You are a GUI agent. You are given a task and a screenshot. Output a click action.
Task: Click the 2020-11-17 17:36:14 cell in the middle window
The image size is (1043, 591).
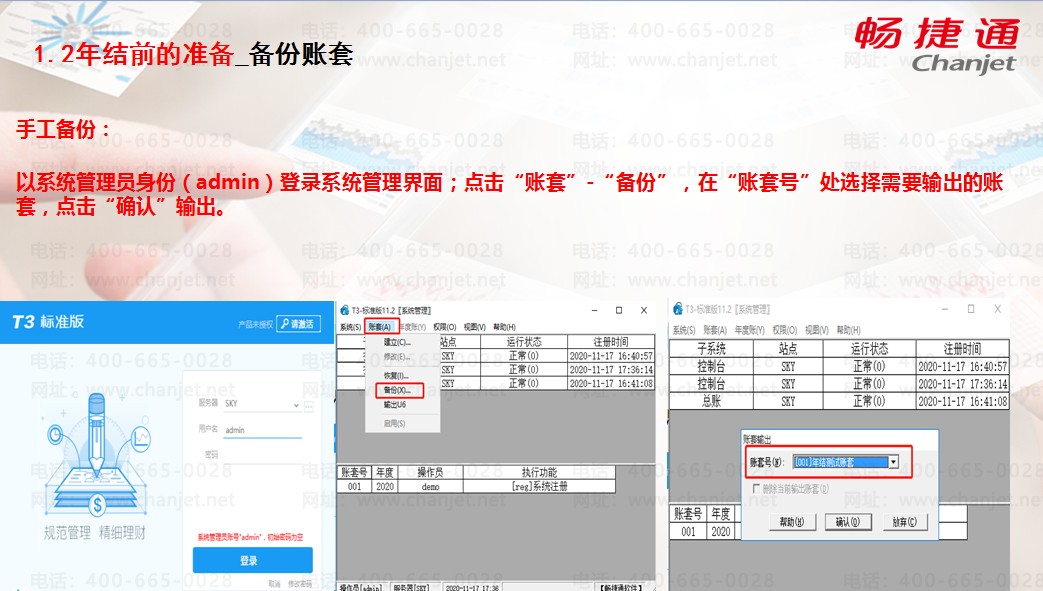(611, 369)
